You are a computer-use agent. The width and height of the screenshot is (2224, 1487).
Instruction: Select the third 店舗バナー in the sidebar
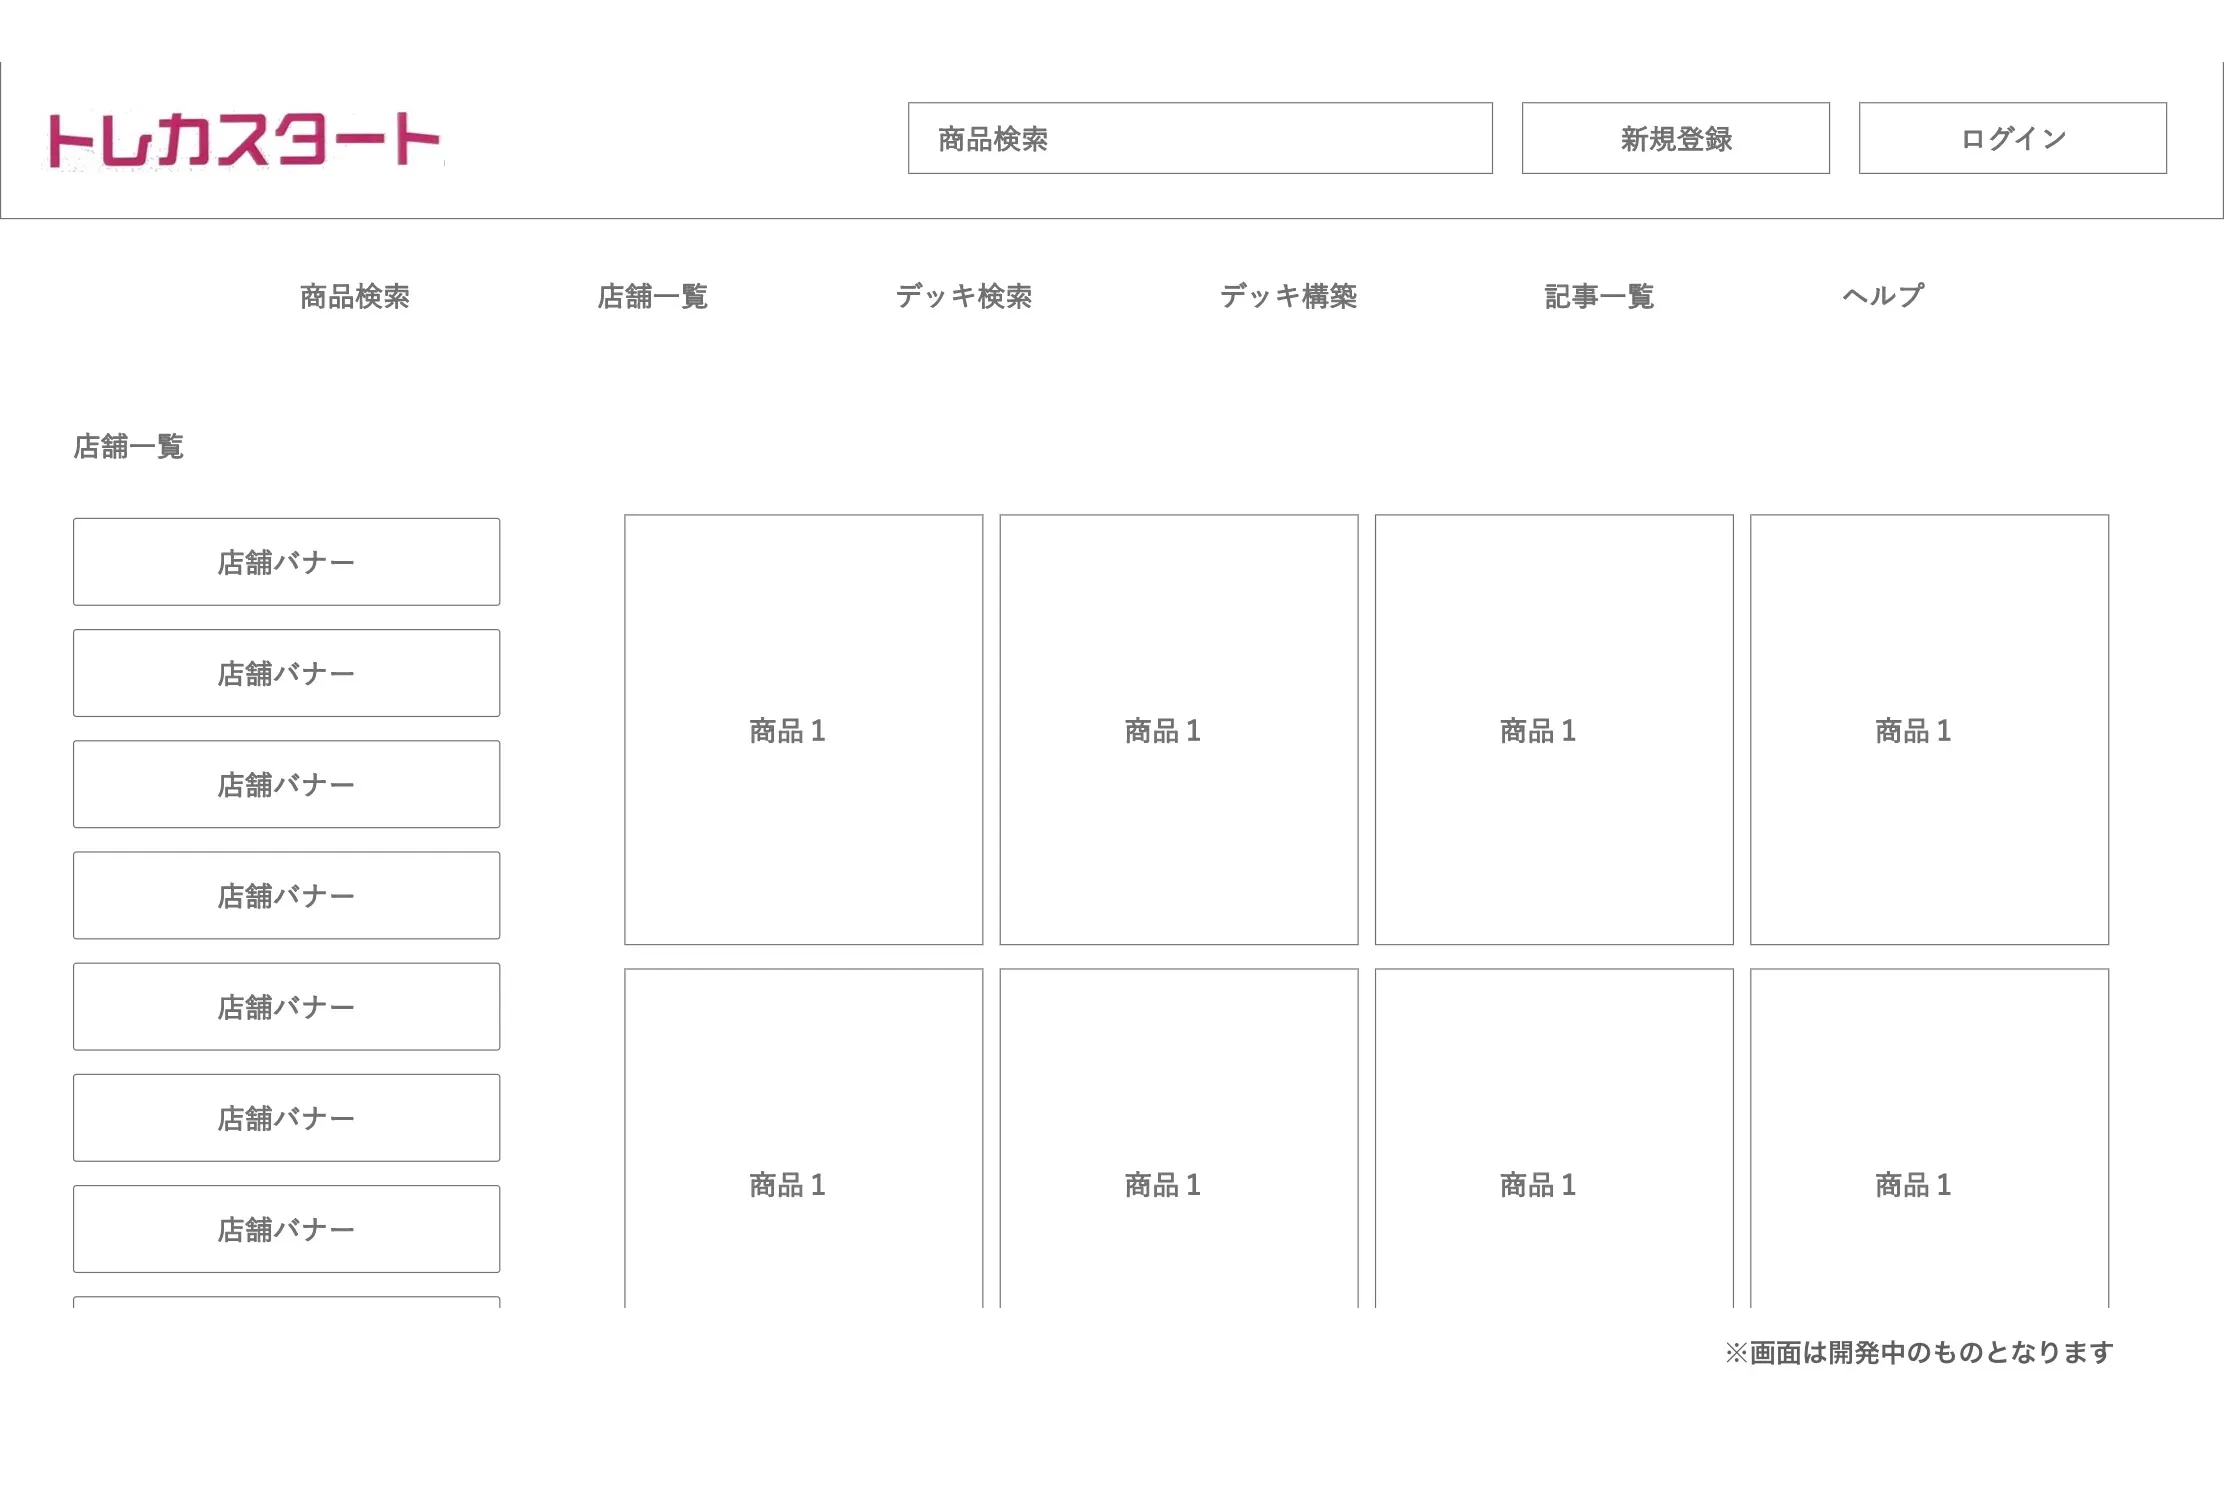coord(286,784)
